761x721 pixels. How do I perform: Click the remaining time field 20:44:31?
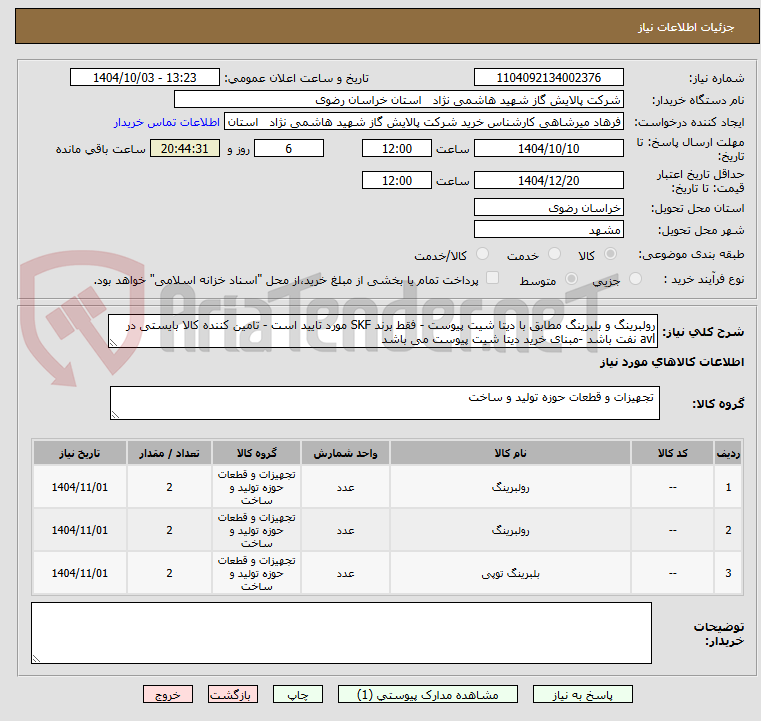click(x=184, y=148)
